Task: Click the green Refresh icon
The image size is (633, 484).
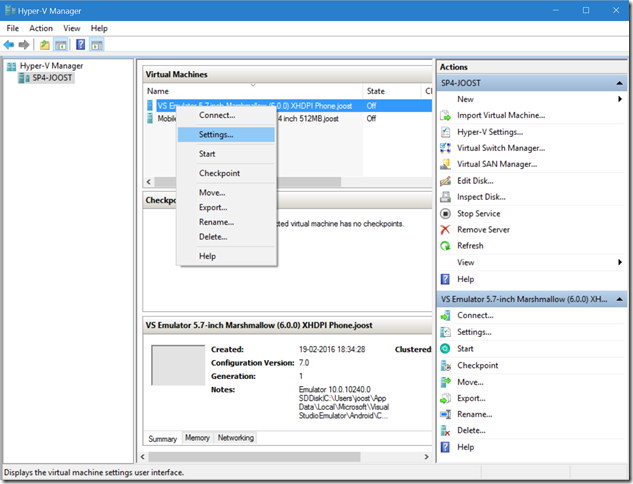Action: (445, 246)
